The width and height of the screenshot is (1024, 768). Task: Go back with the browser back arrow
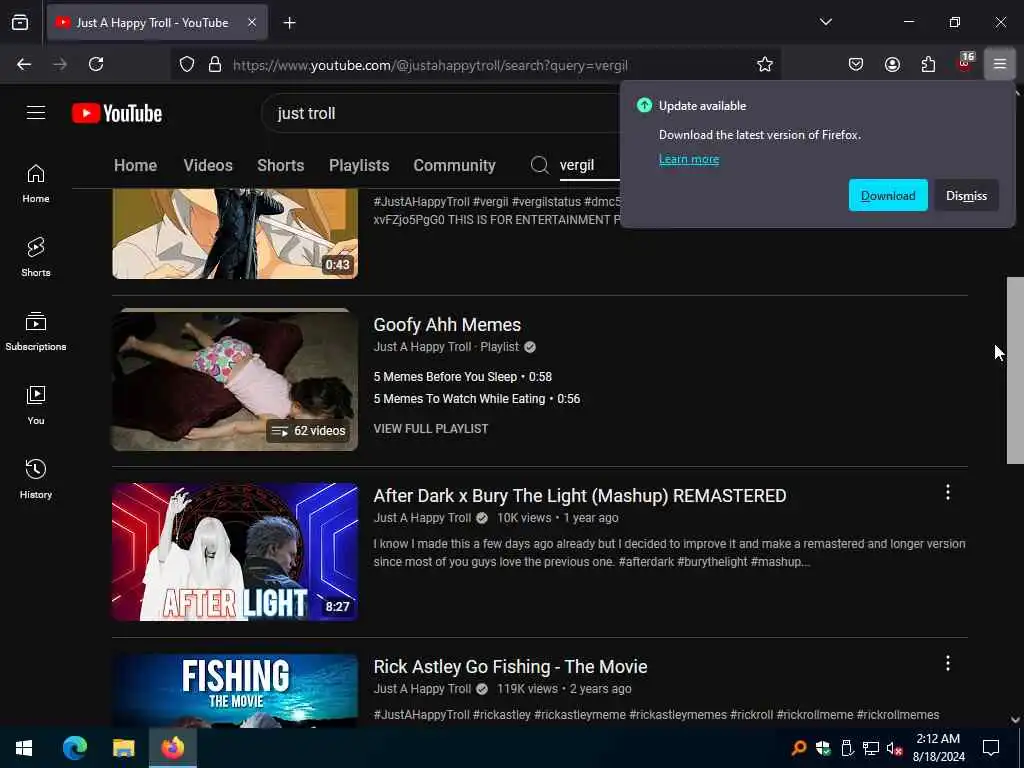pyautogui.click(x=24, y=64)
